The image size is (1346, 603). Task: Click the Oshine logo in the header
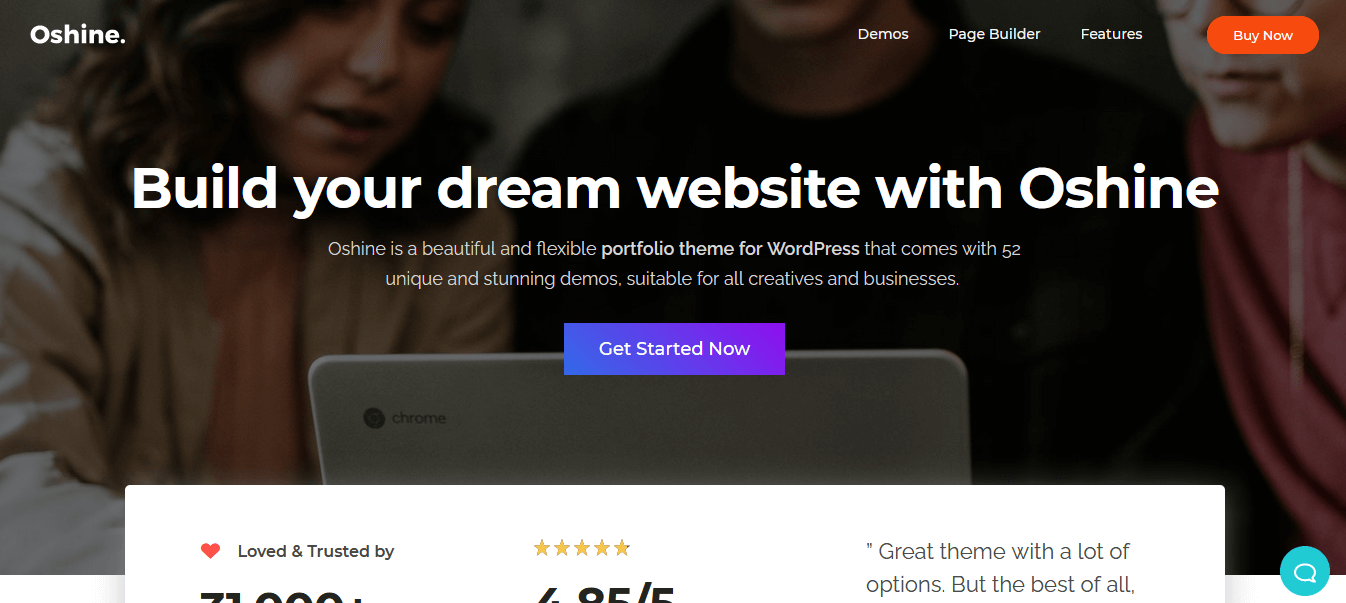click(78, 35)
